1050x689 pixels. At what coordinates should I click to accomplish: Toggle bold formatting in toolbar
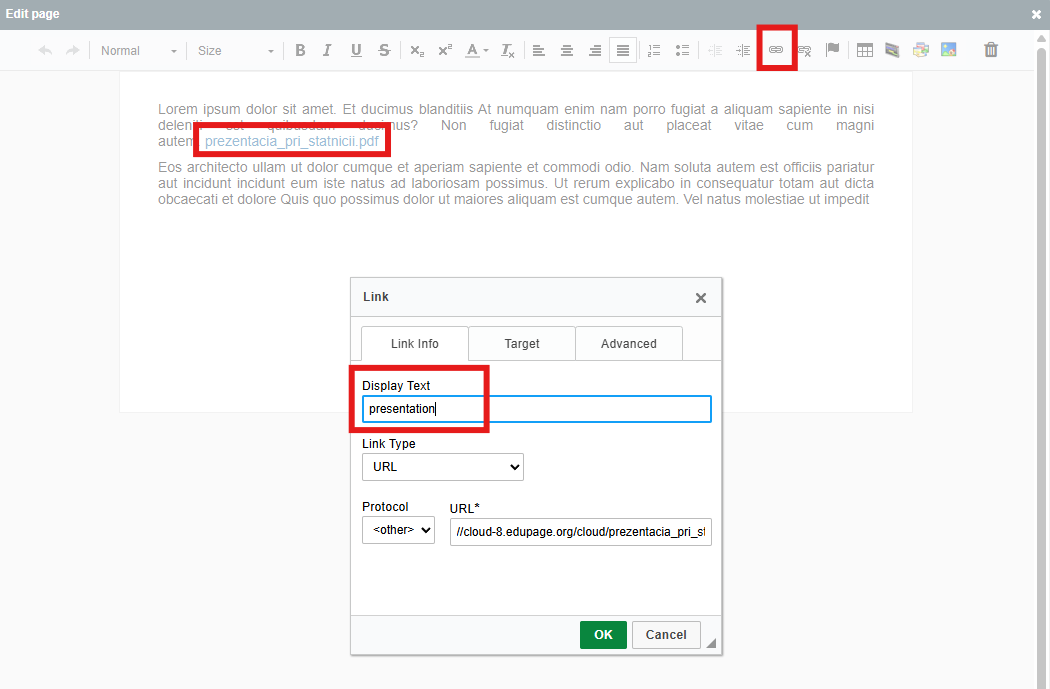click(x=300, y=51)
